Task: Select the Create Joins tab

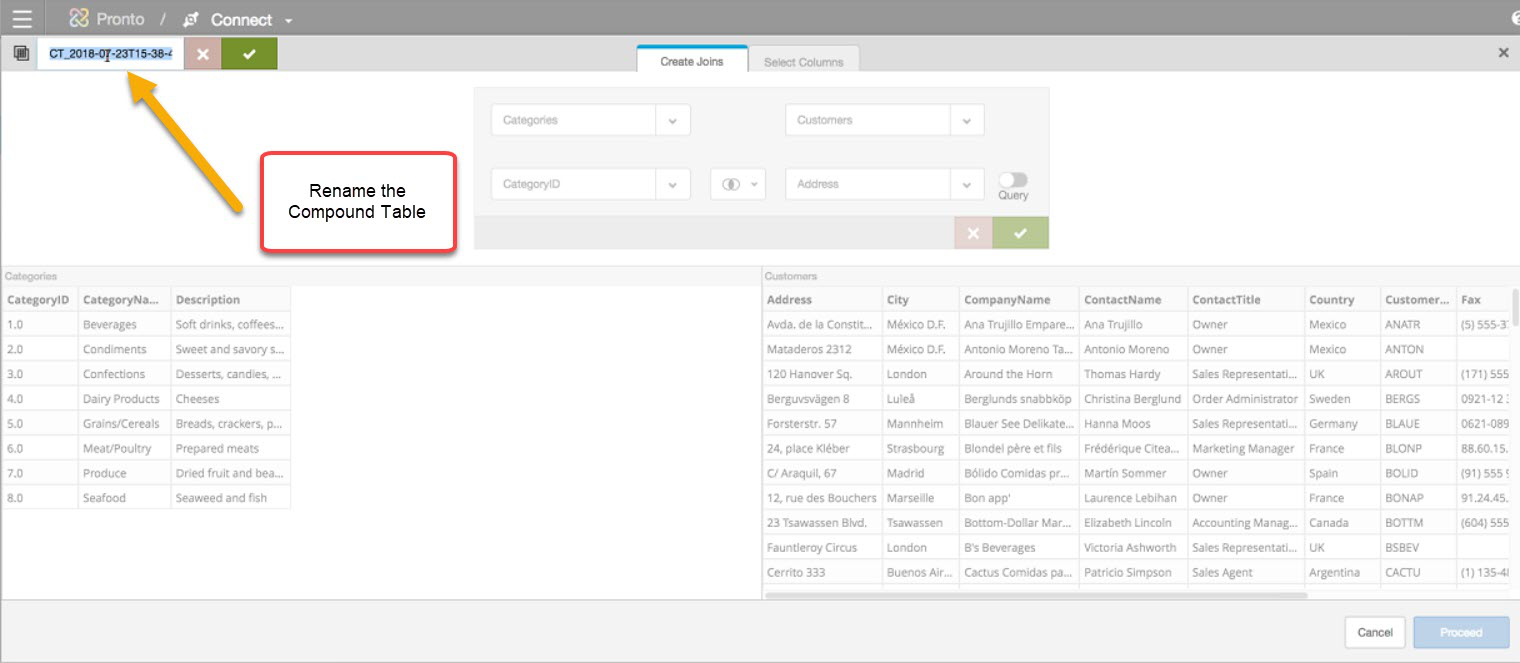Action: pyautogui.click(x=691, y=62)
